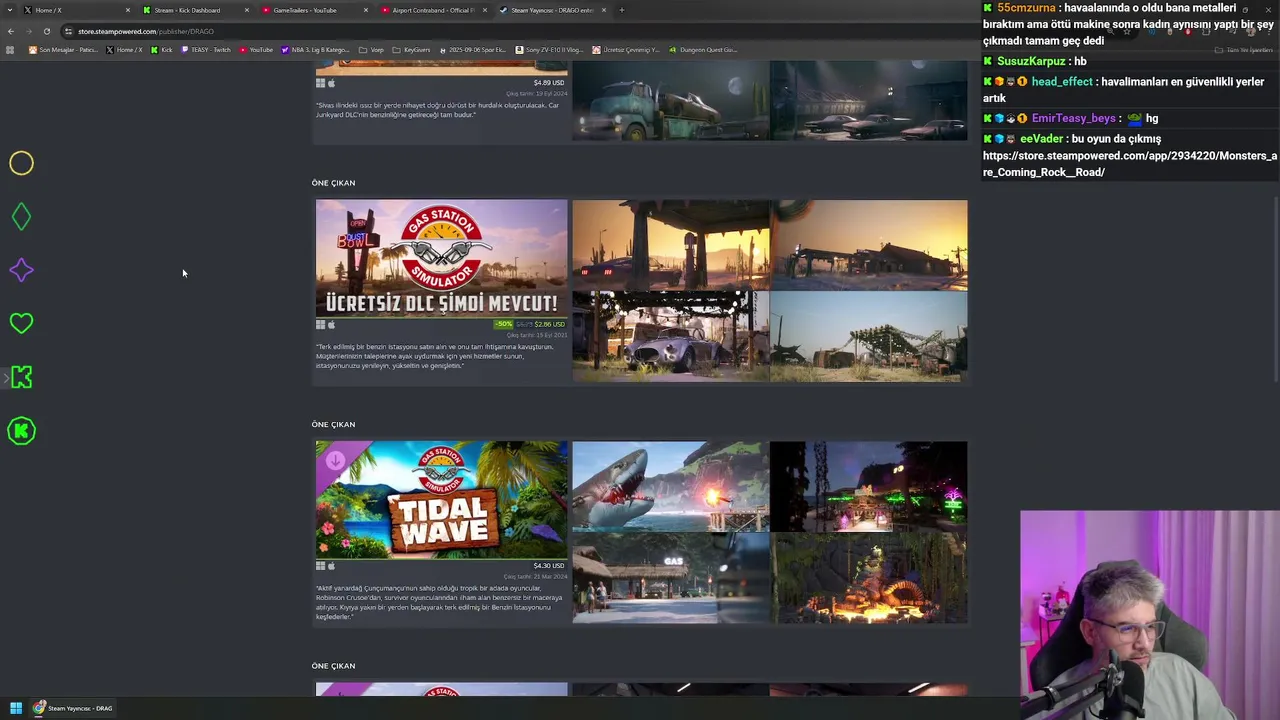Open the Windows Start menu
This screenshot has width=1280, height=720.
point(15,708)
